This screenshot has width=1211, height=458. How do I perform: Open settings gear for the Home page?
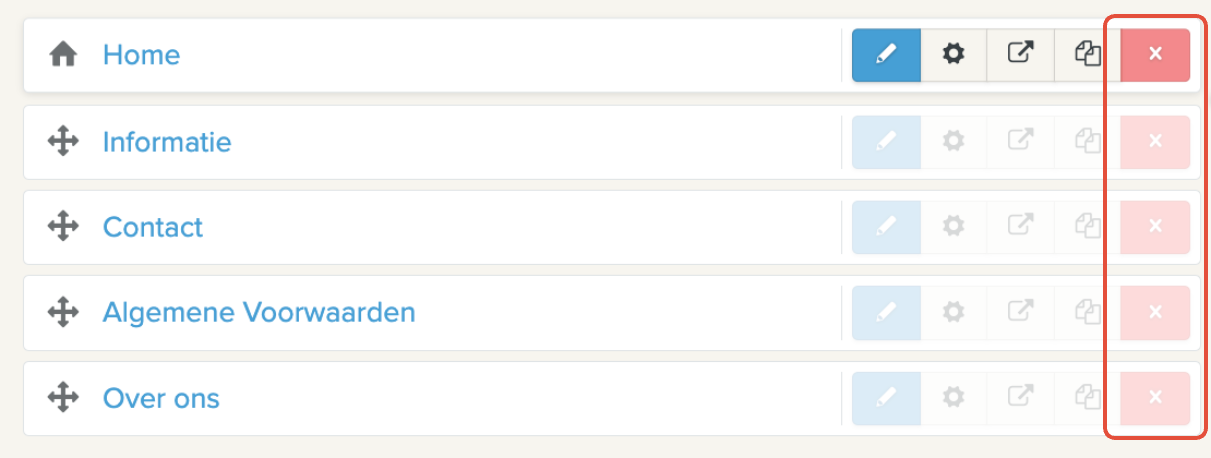(x=954, y=55)
